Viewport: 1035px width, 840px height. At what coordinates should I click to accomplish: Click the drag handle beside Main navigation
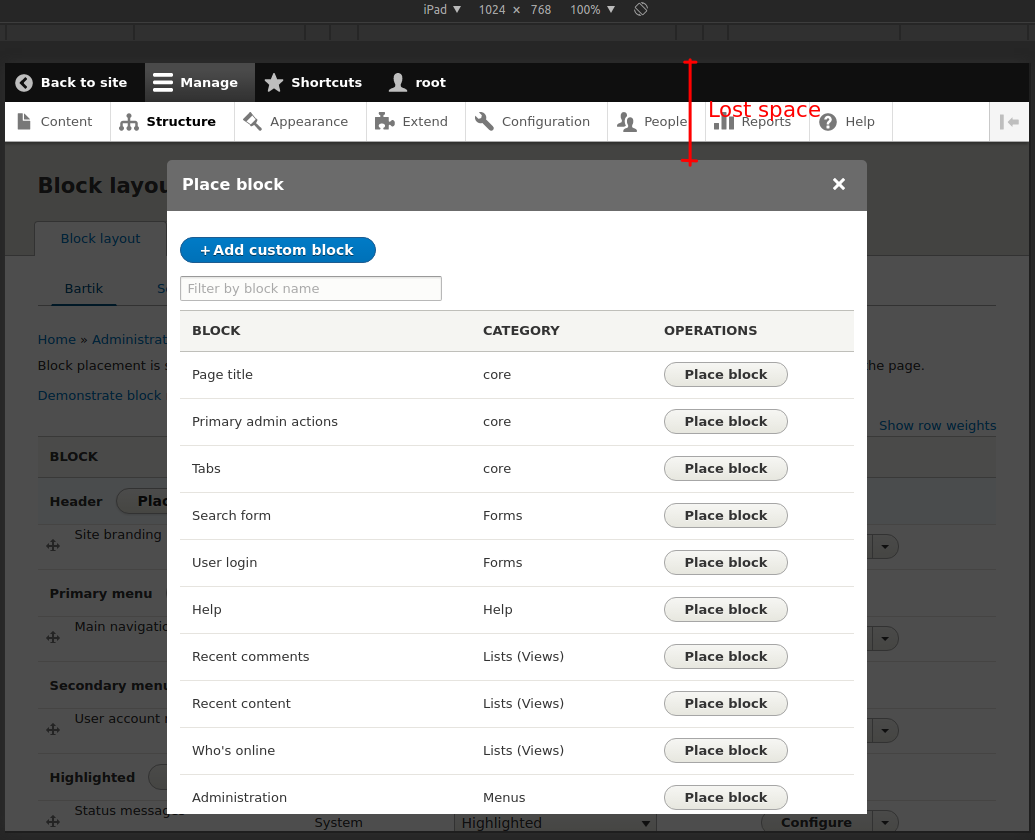click(x=53, y=637)
